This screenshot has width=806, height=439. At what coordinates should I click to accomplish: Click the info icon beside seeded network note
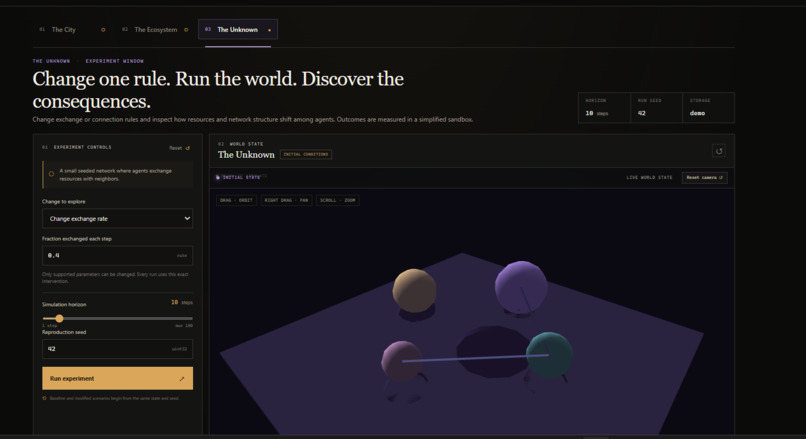click(x=51, y=174)
